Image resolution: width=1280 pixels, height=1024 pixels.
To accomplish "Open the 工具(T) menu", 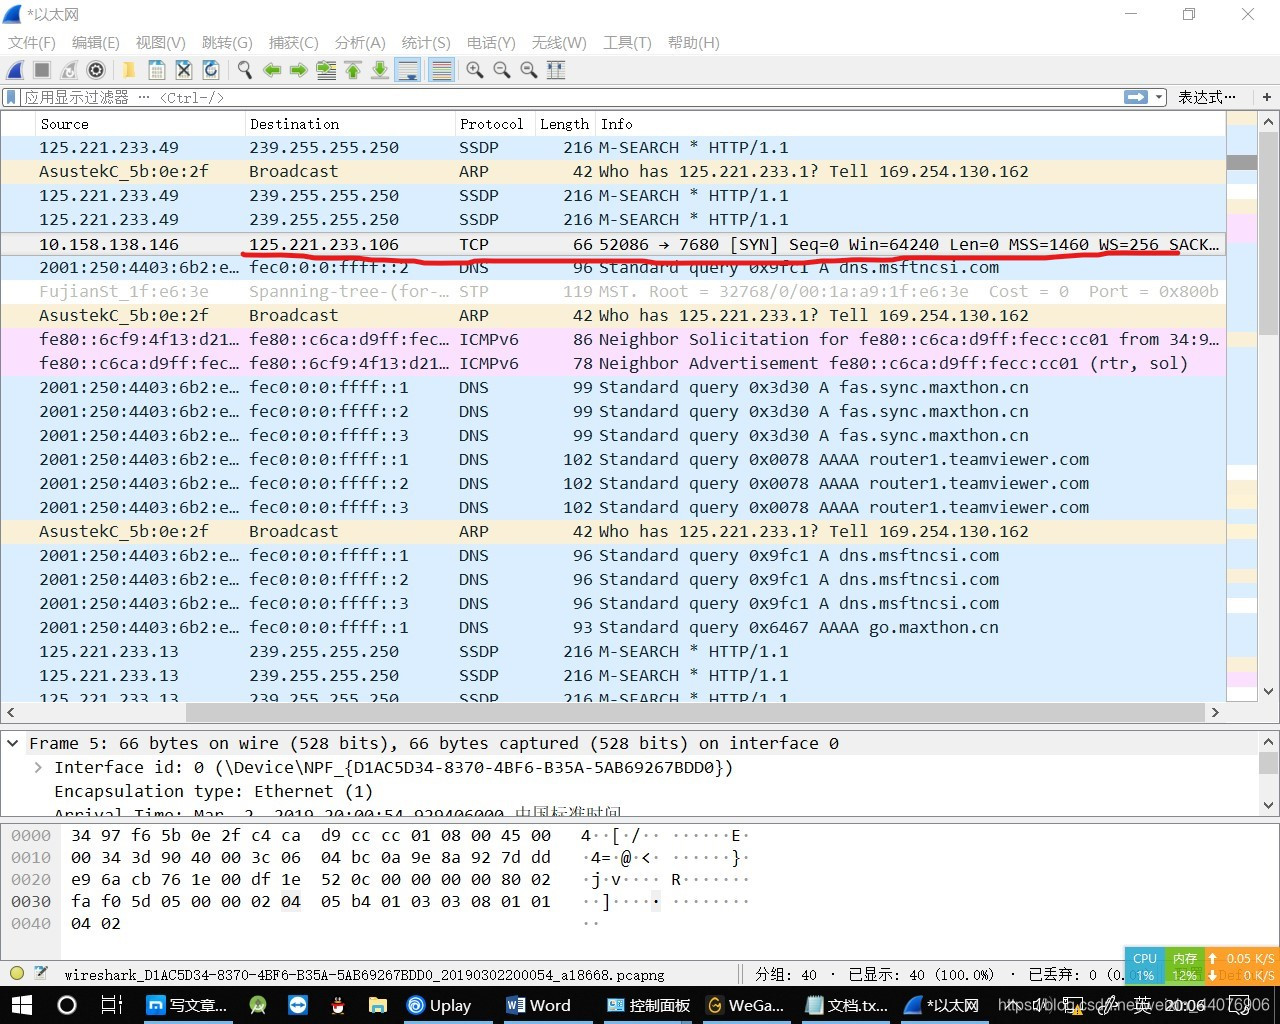I will [627, 42].
